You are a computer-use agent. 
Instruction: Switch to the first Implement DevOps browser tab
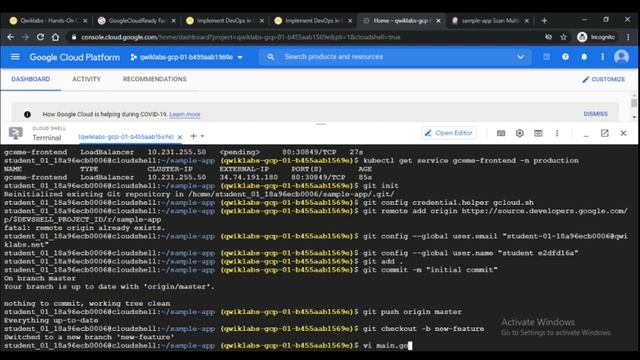(x=223, y=20)
